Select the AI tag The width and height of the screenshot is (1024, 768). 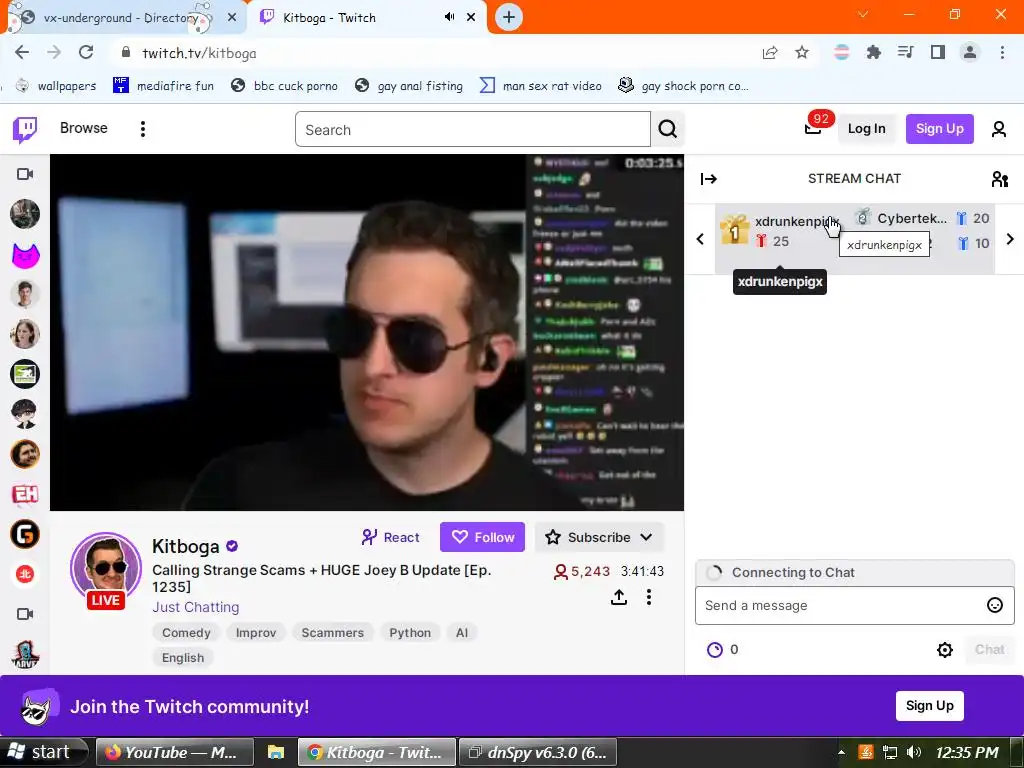coord(462,633)
